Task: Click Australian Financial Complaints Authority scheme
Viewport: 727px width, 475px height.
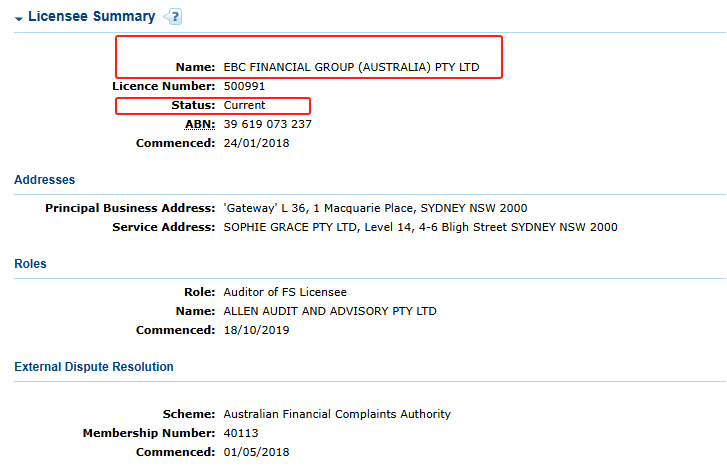Action: tap(337, 414)
